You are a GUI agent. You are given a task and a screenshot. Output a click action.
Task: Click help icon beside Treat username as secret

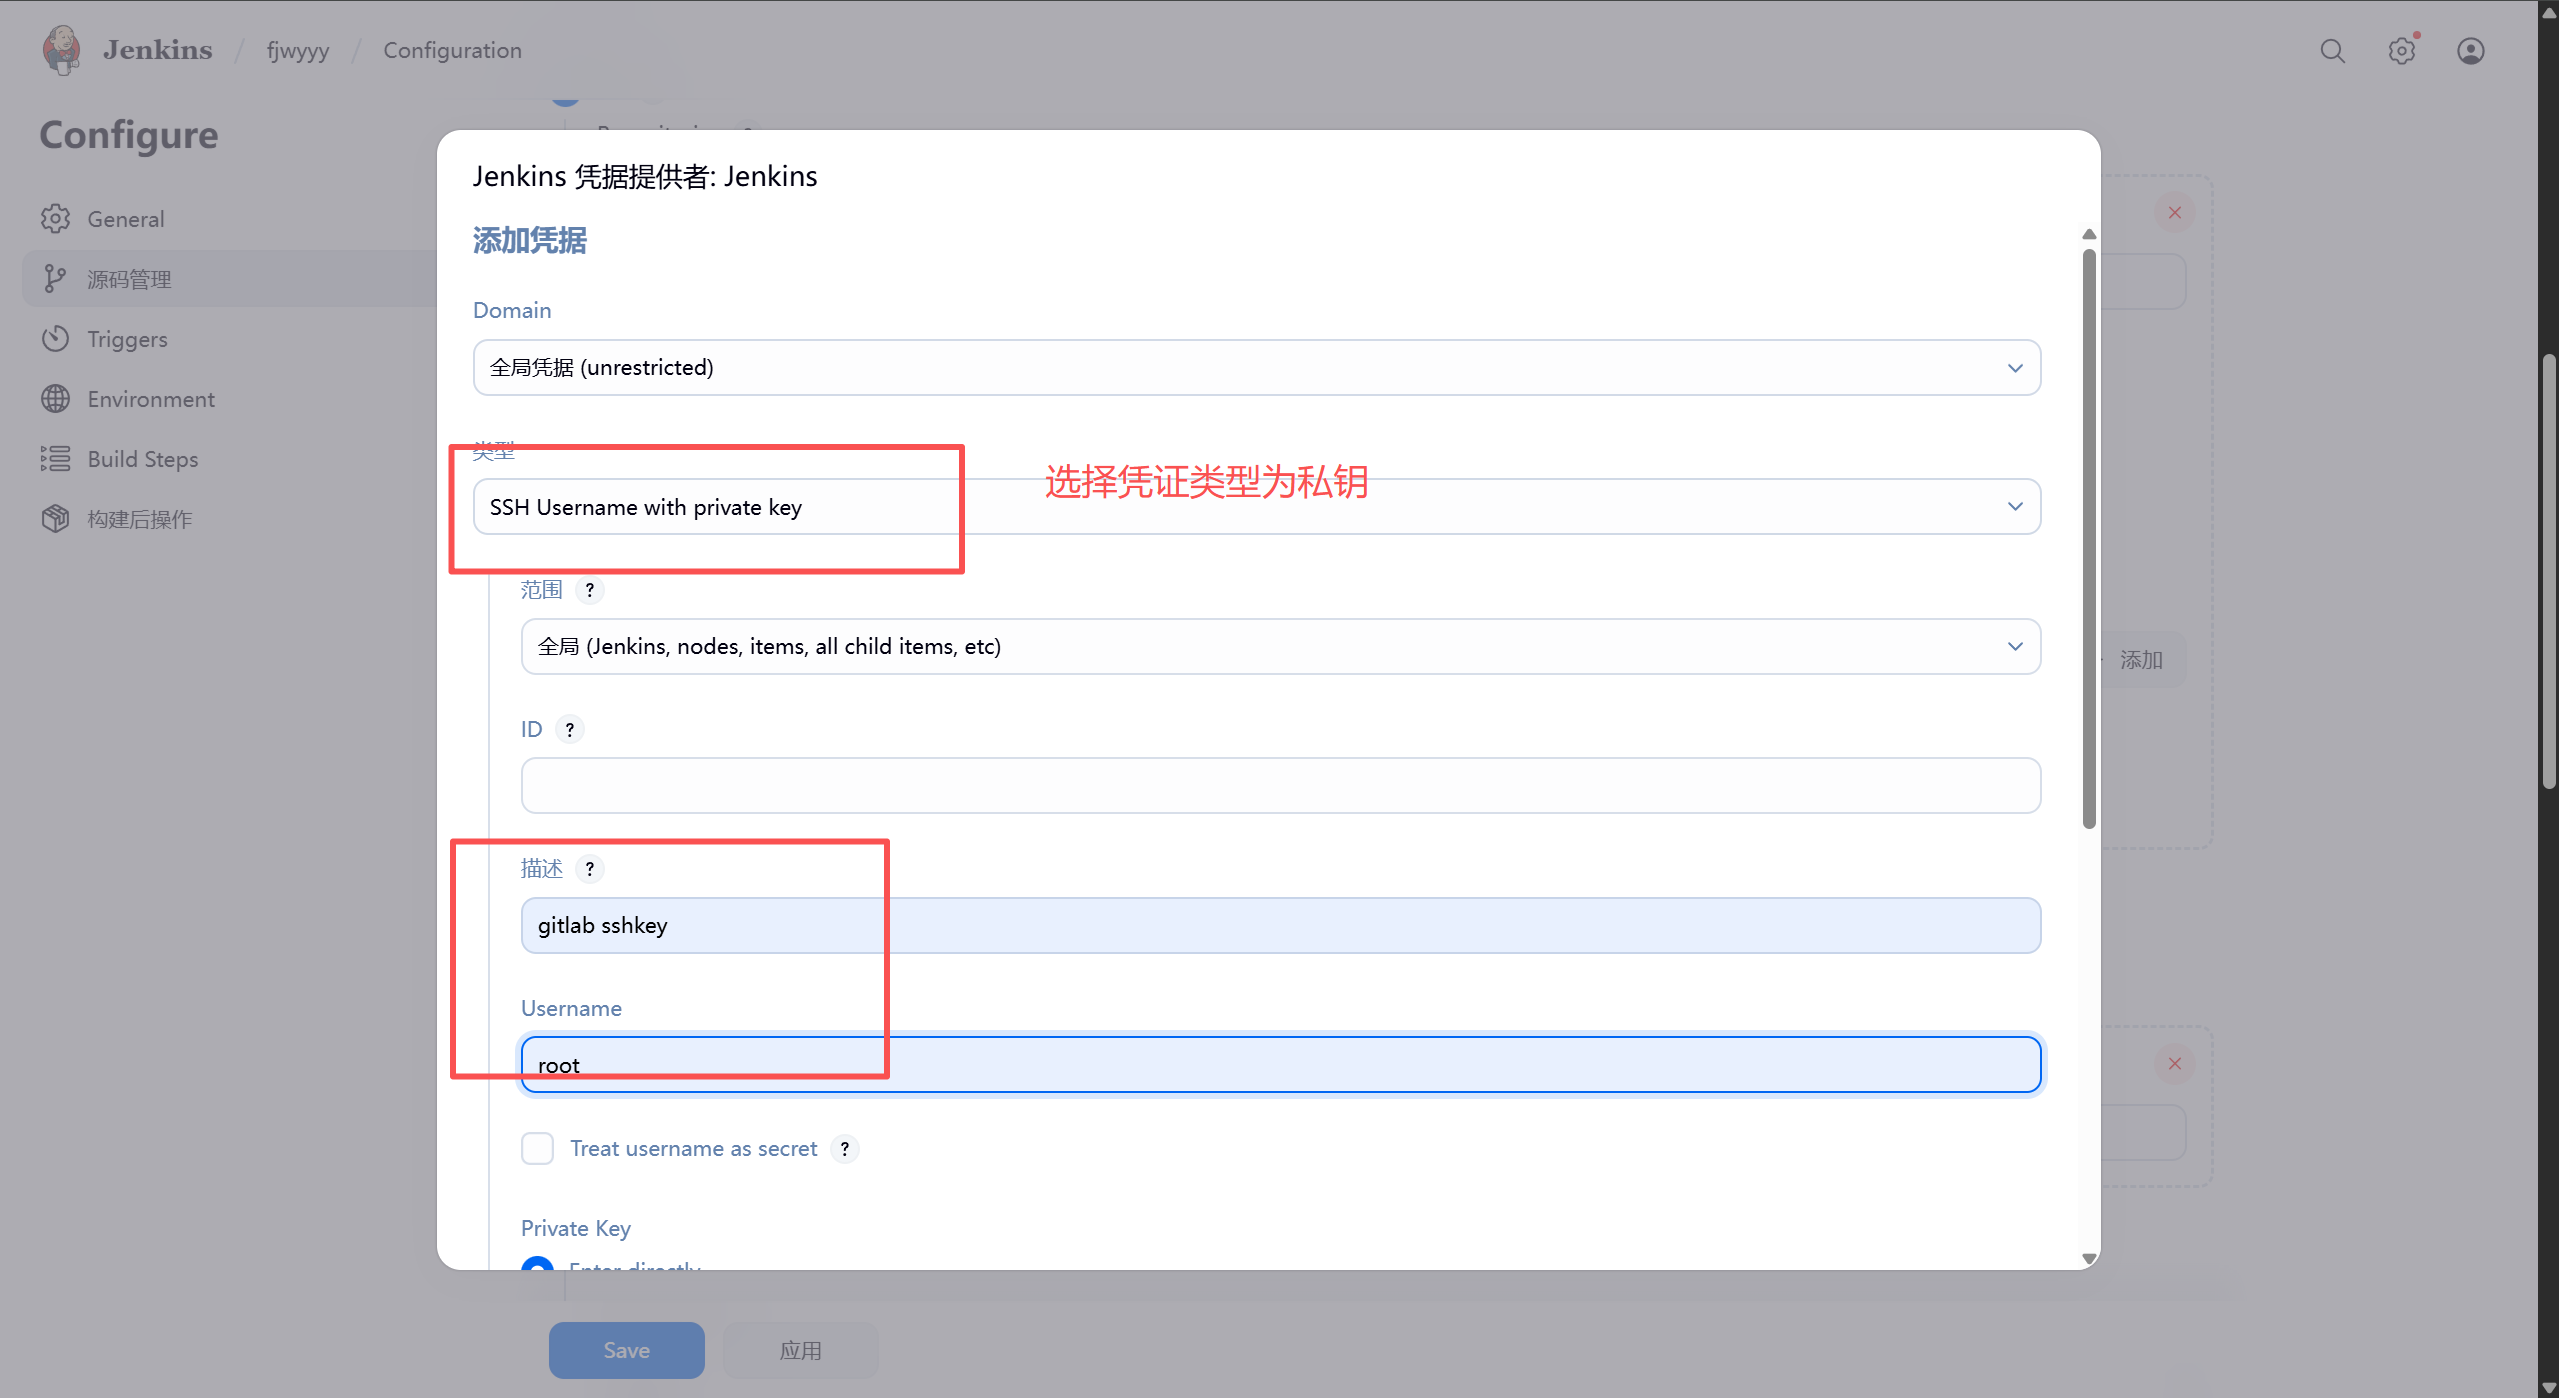point(845,1149)
